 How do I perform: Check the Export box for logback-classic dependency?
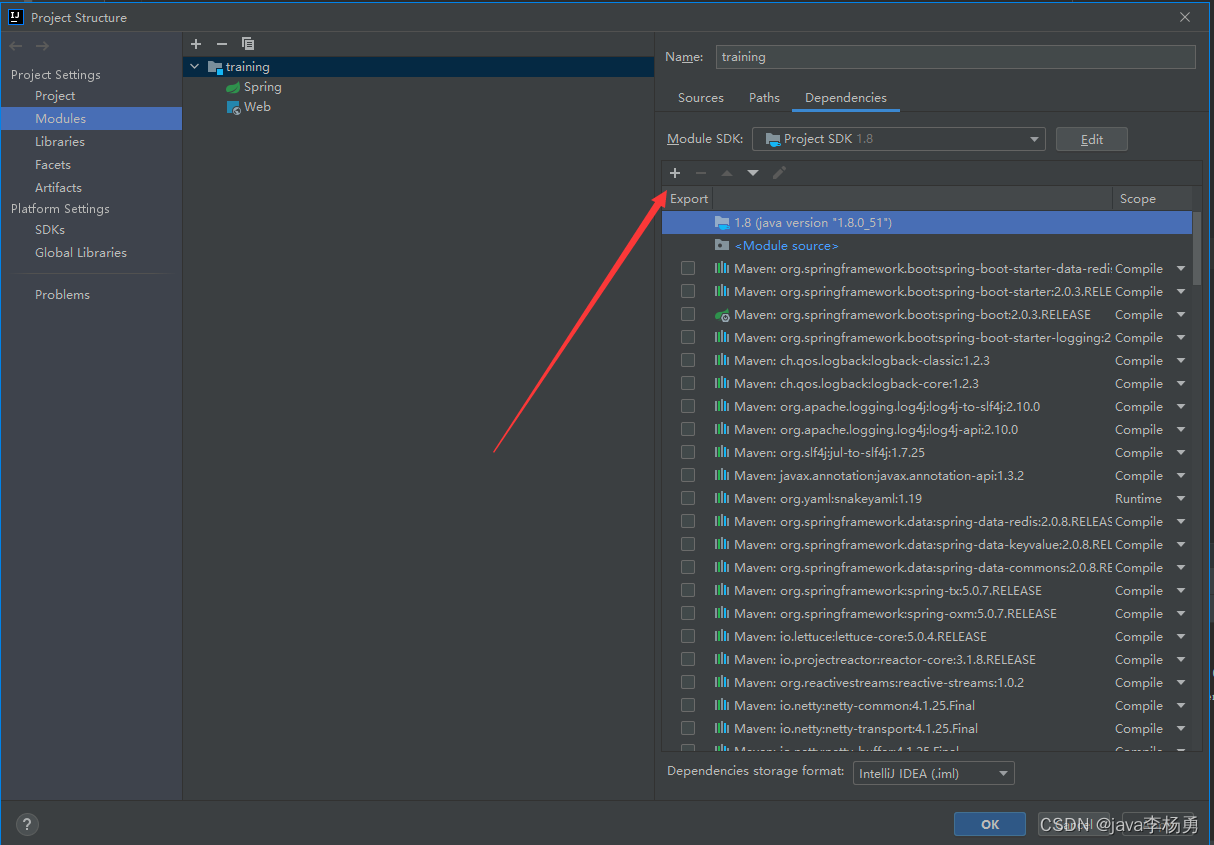(x=688, y=360)
